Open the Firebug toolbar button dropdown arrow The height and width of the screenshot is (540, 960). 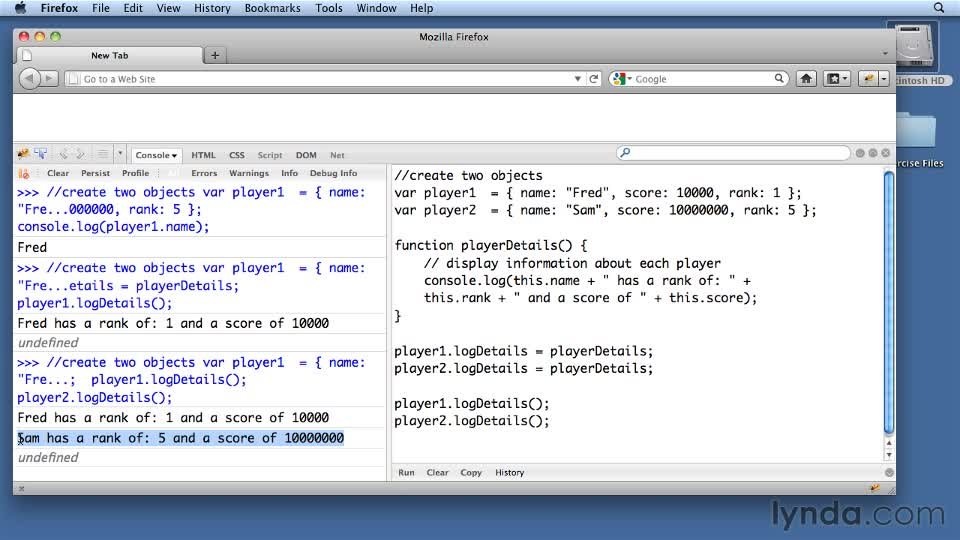pos(883,78)
